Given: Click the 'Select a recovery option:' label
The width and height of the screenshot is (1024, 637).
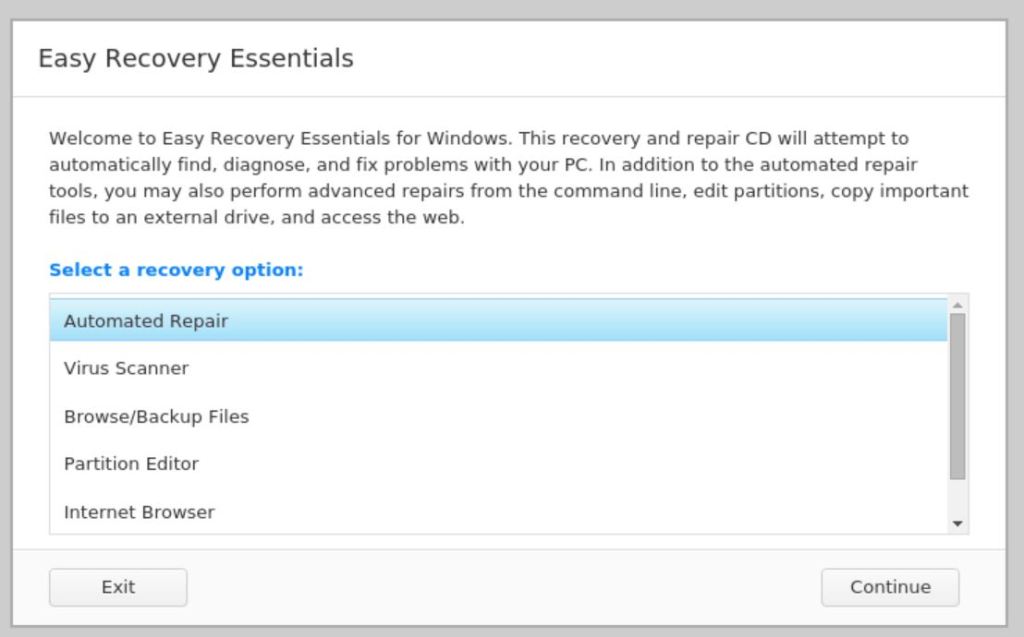Looking at the screenshot, I should click(x=176, y=270).
